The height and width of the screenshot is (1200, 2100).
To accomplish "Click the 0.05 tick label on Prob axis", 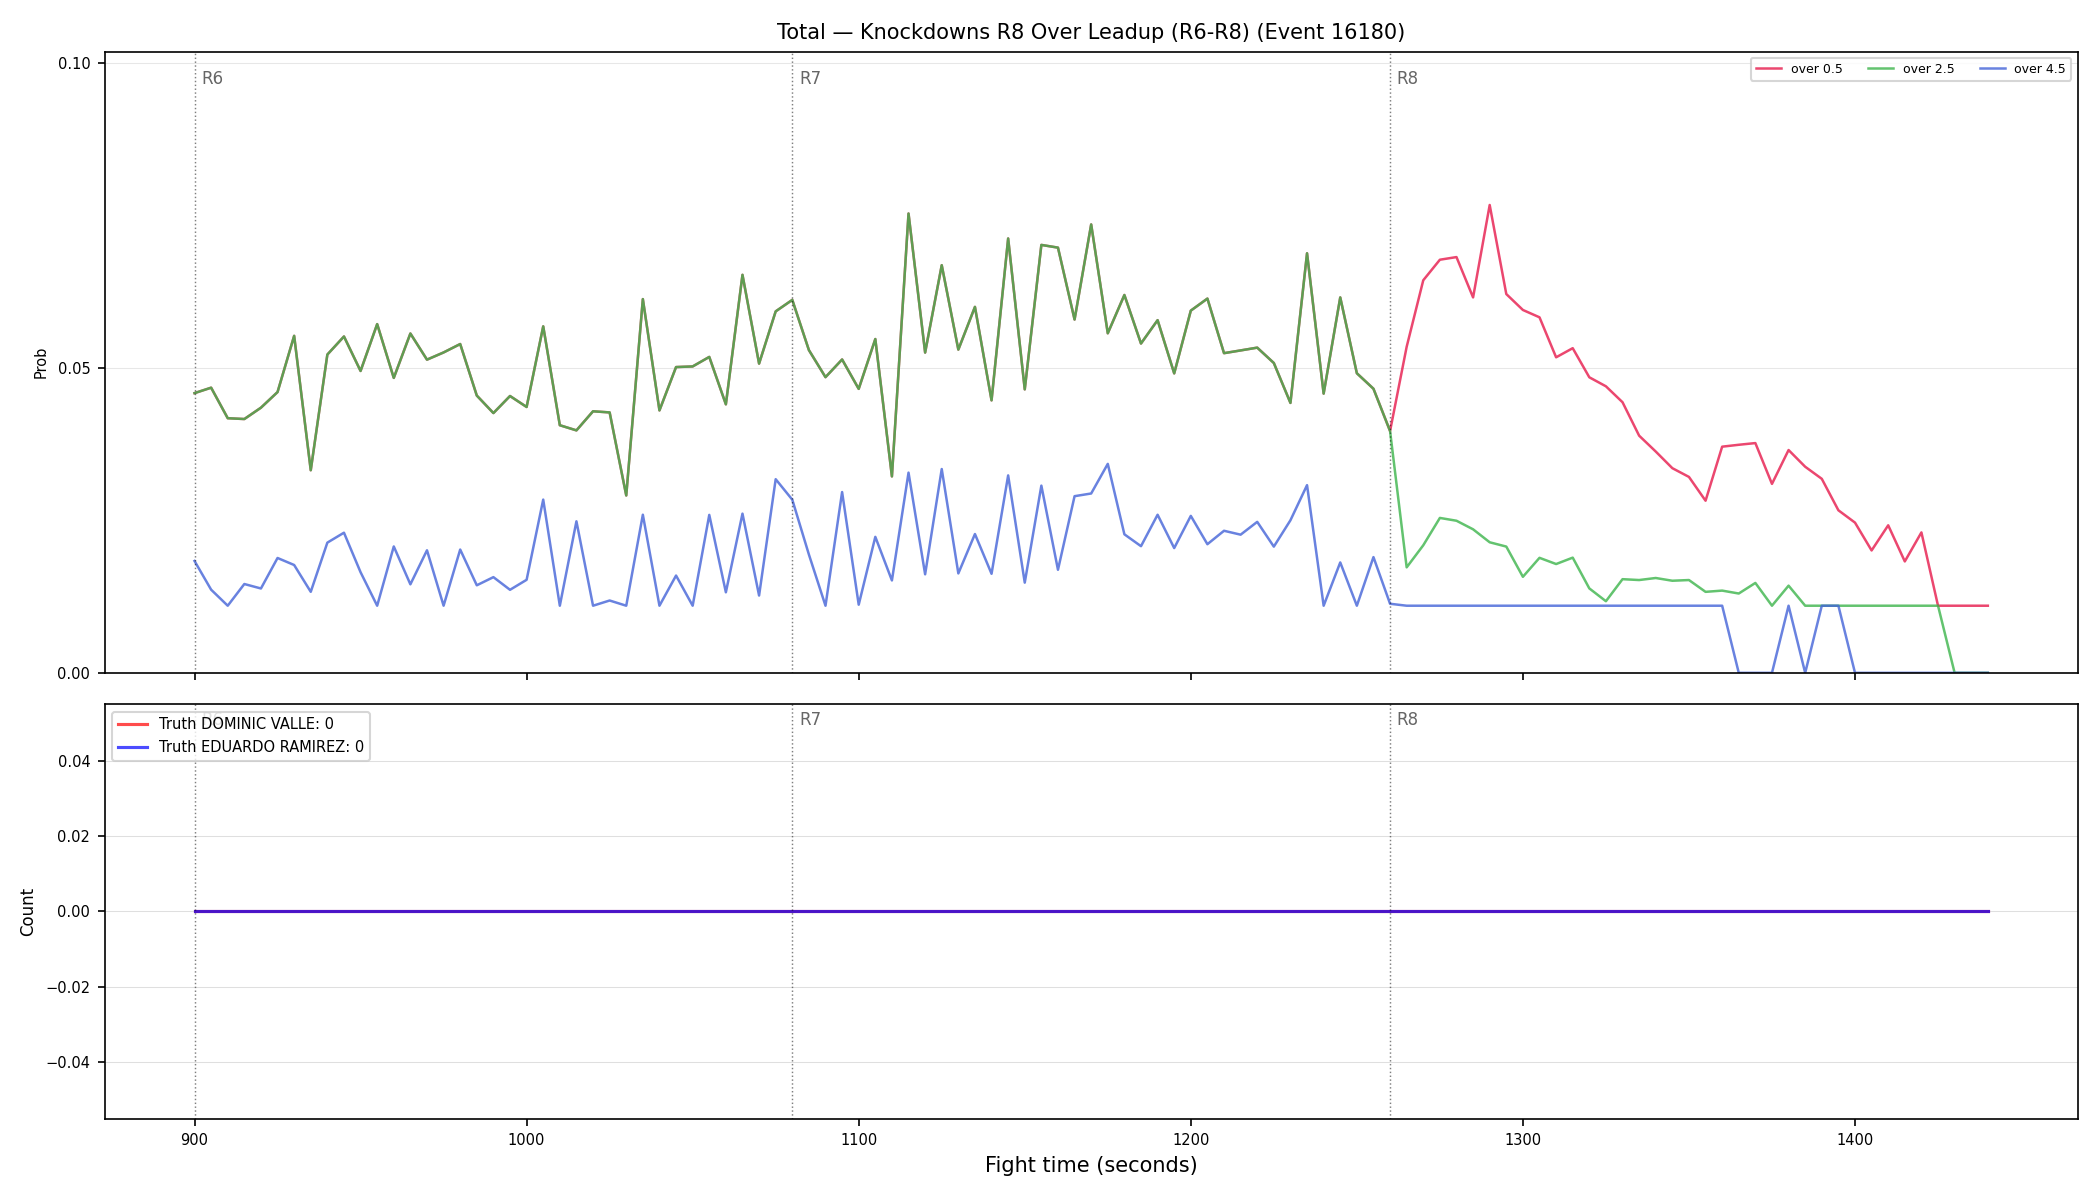I will coord(74,368).
